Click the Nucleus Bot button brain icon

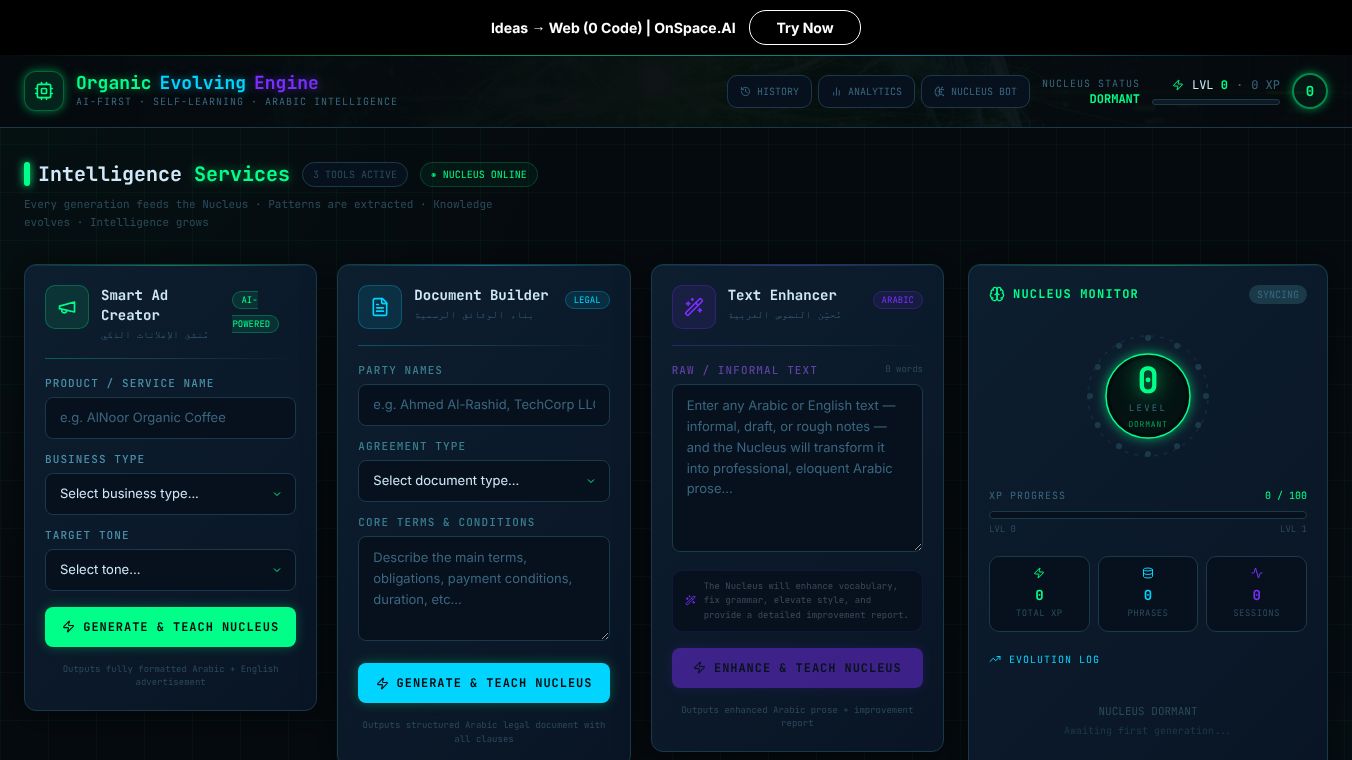pos(939,91)
